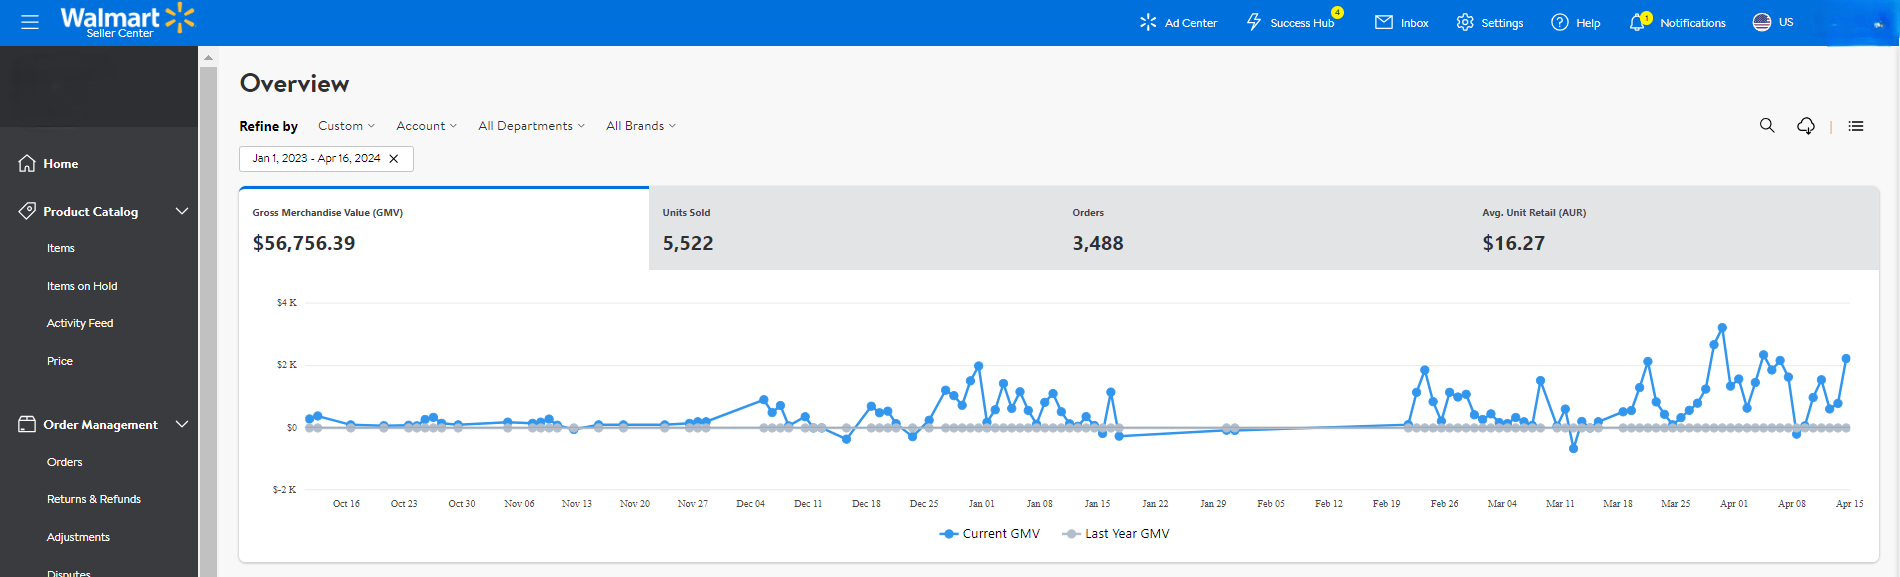Open the Inbox envelope icon

pyautogui.click(x=1384, y=22)
